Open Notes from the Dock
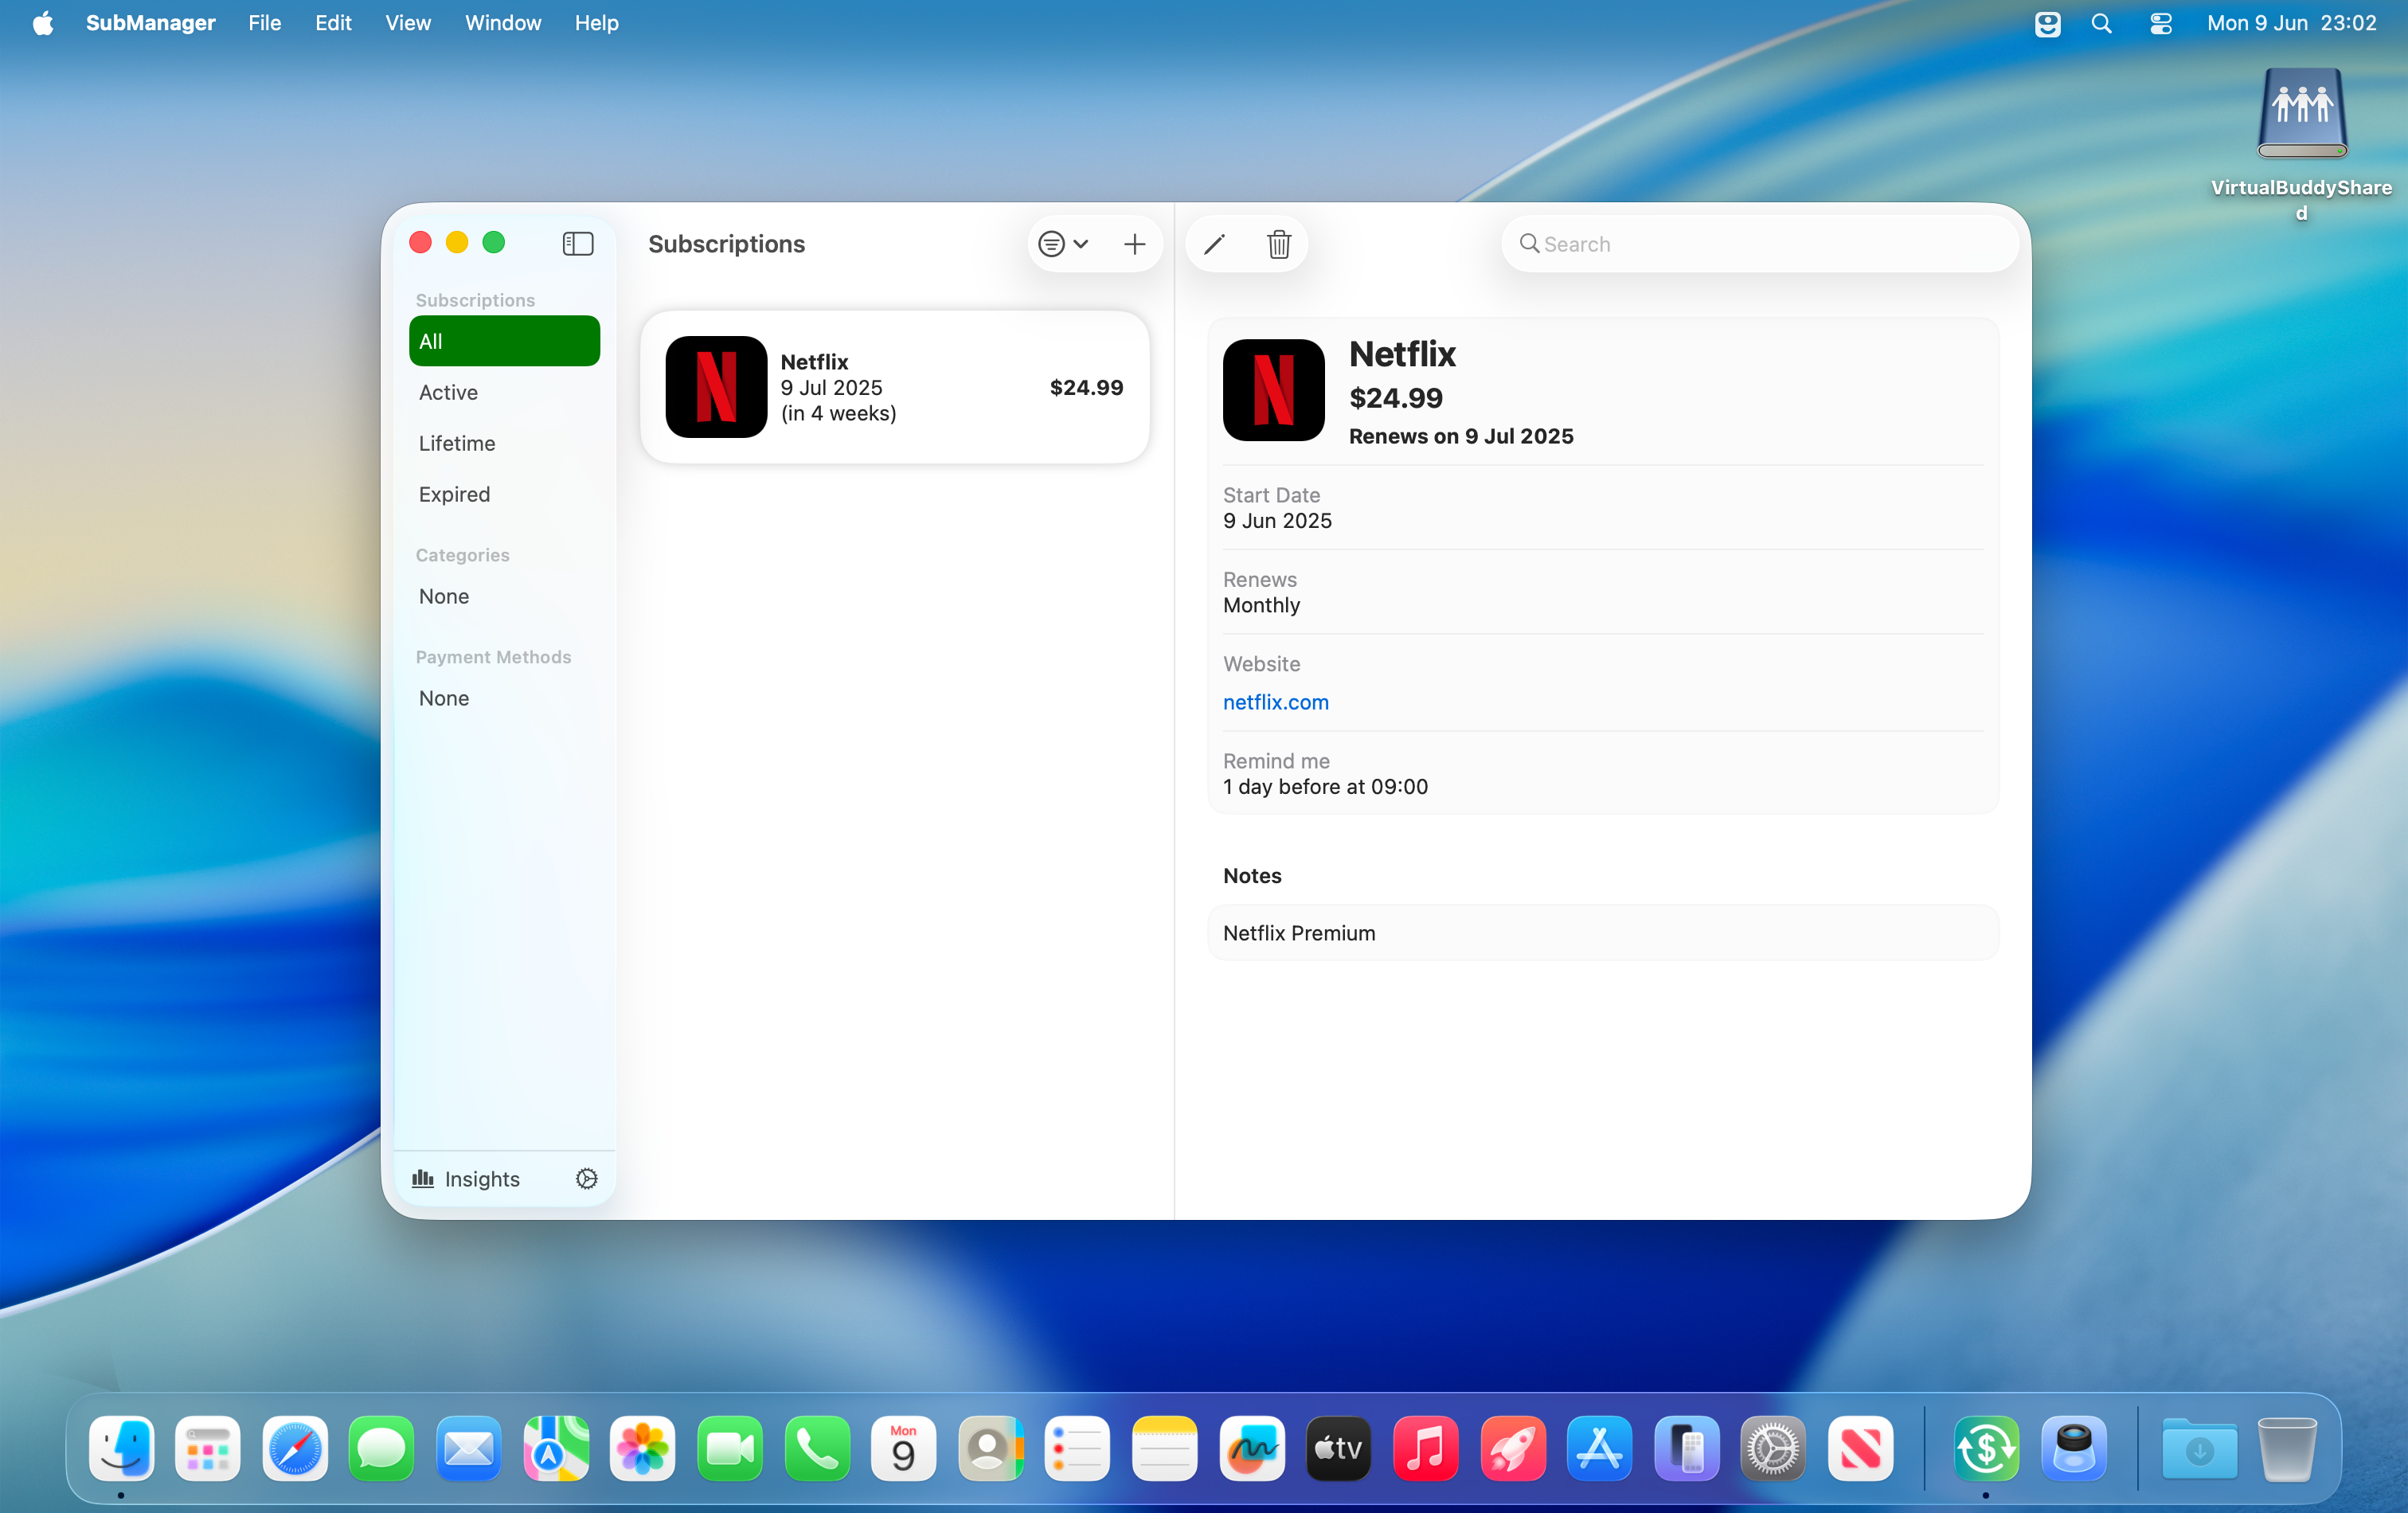Image resolution: width=2408 pixels, height=1513 pixels. coord(1165,1447)
